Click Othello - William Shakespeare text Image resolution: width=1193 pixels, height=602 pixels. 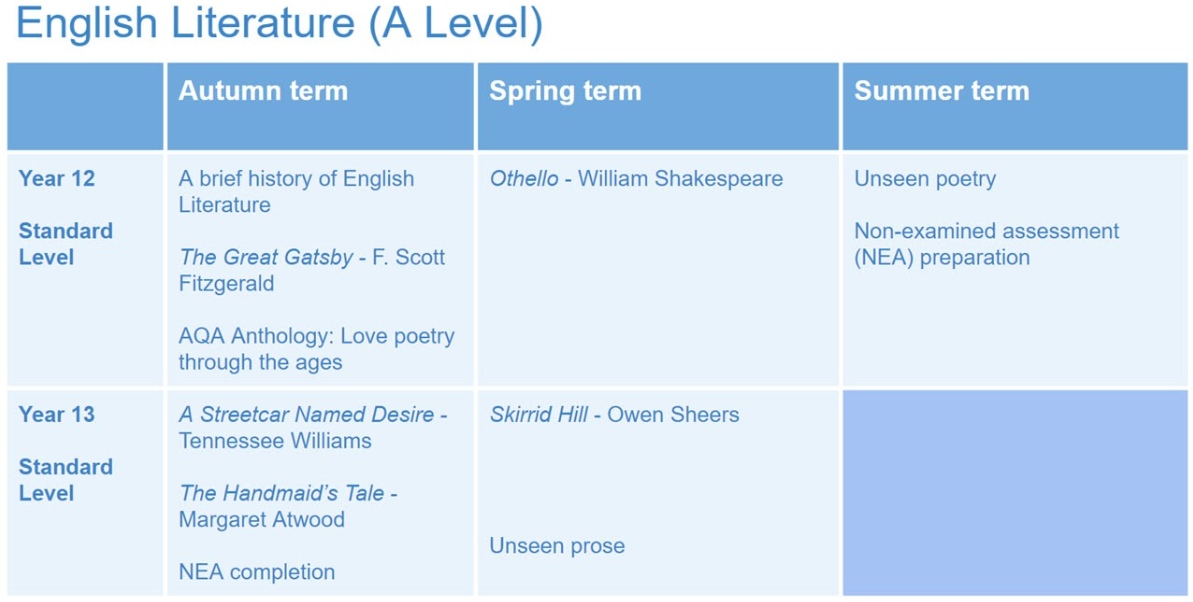click(636, 180)
